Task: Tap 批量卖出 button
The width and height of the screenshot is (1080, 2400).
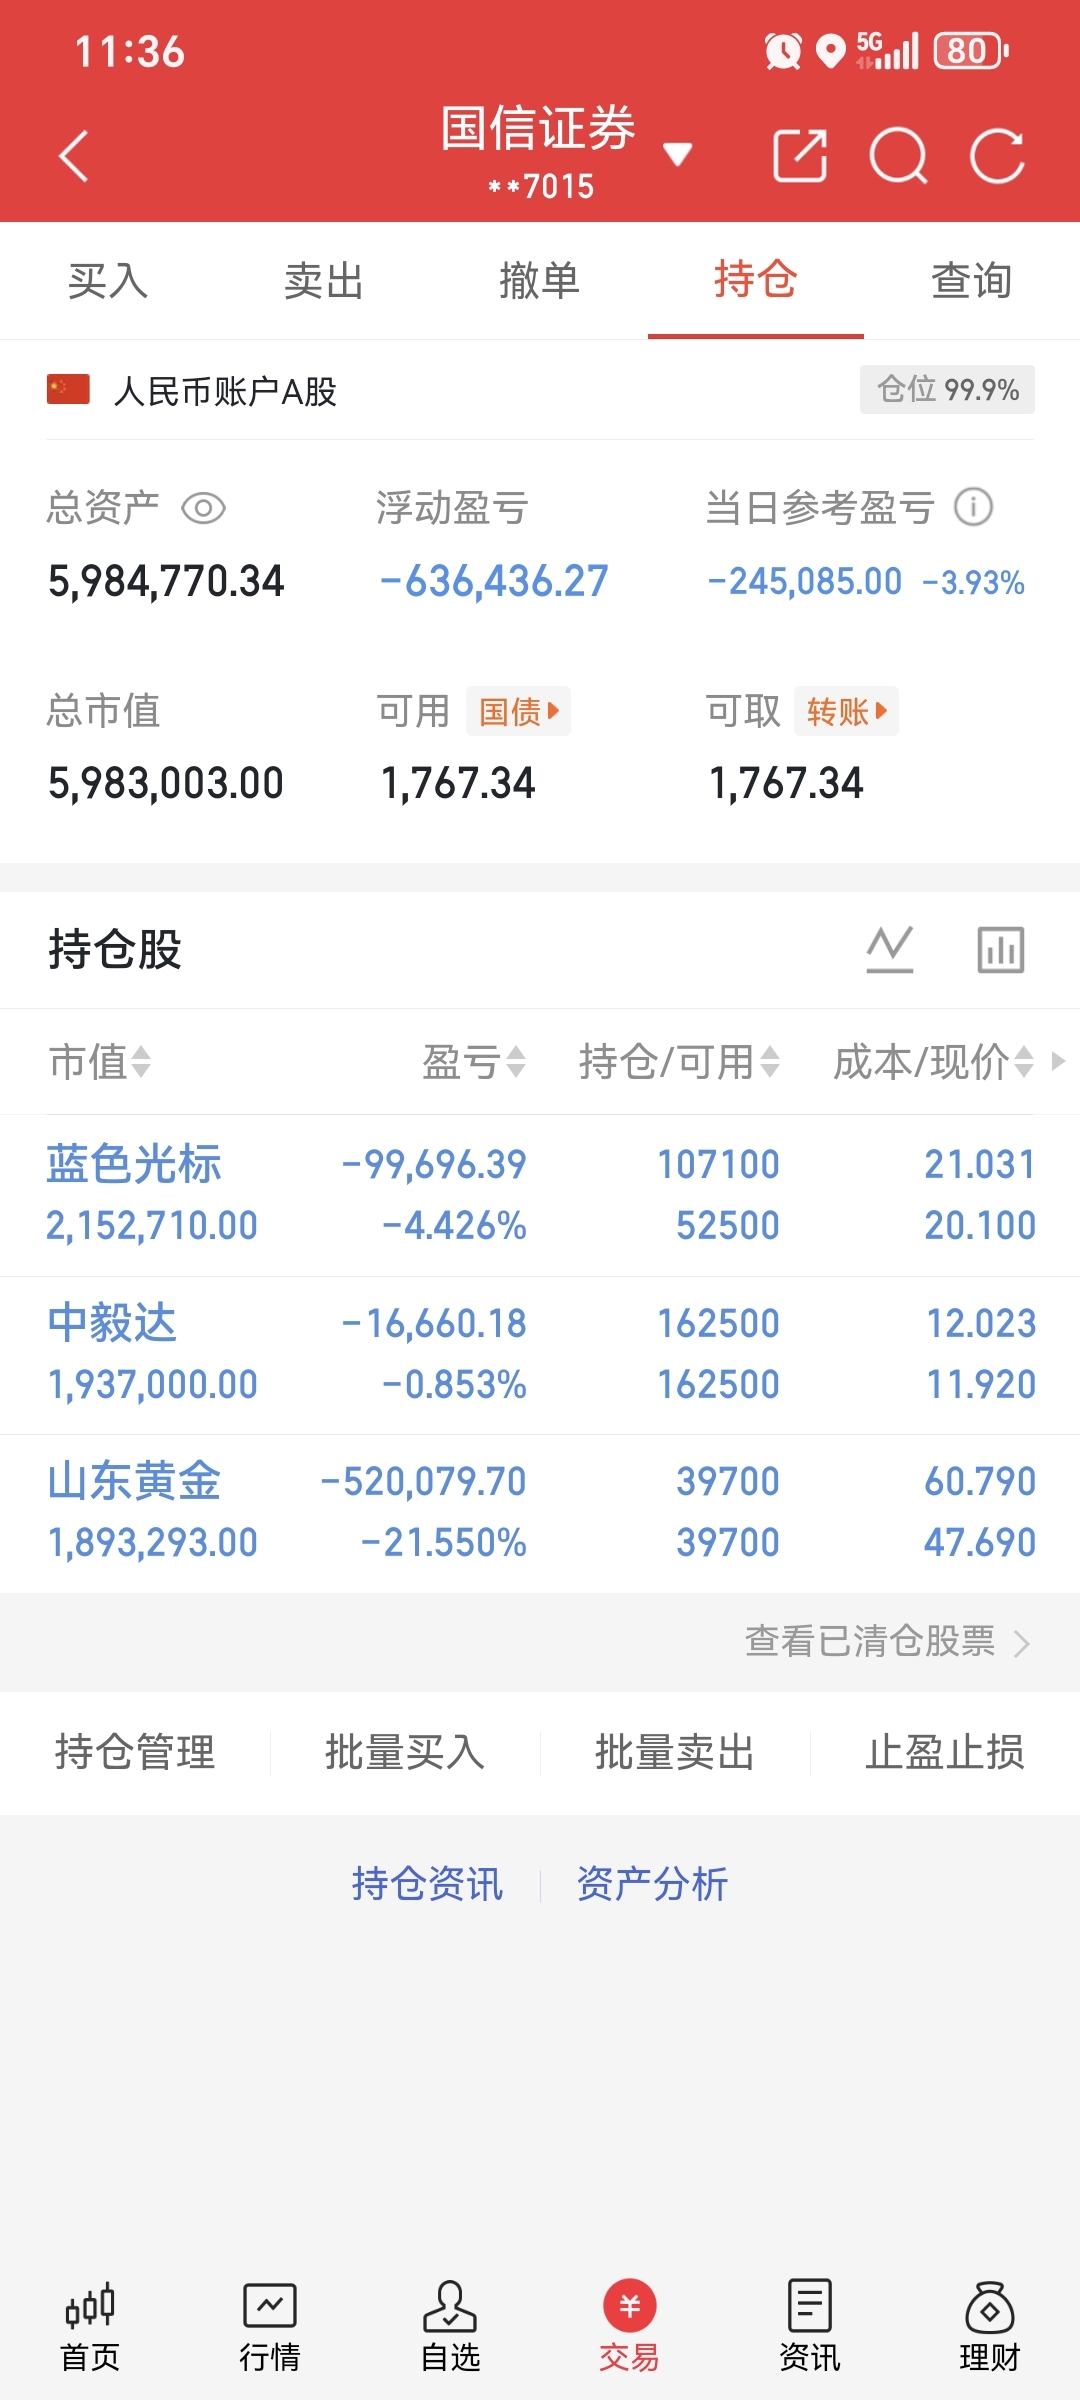Action: 675,1752
